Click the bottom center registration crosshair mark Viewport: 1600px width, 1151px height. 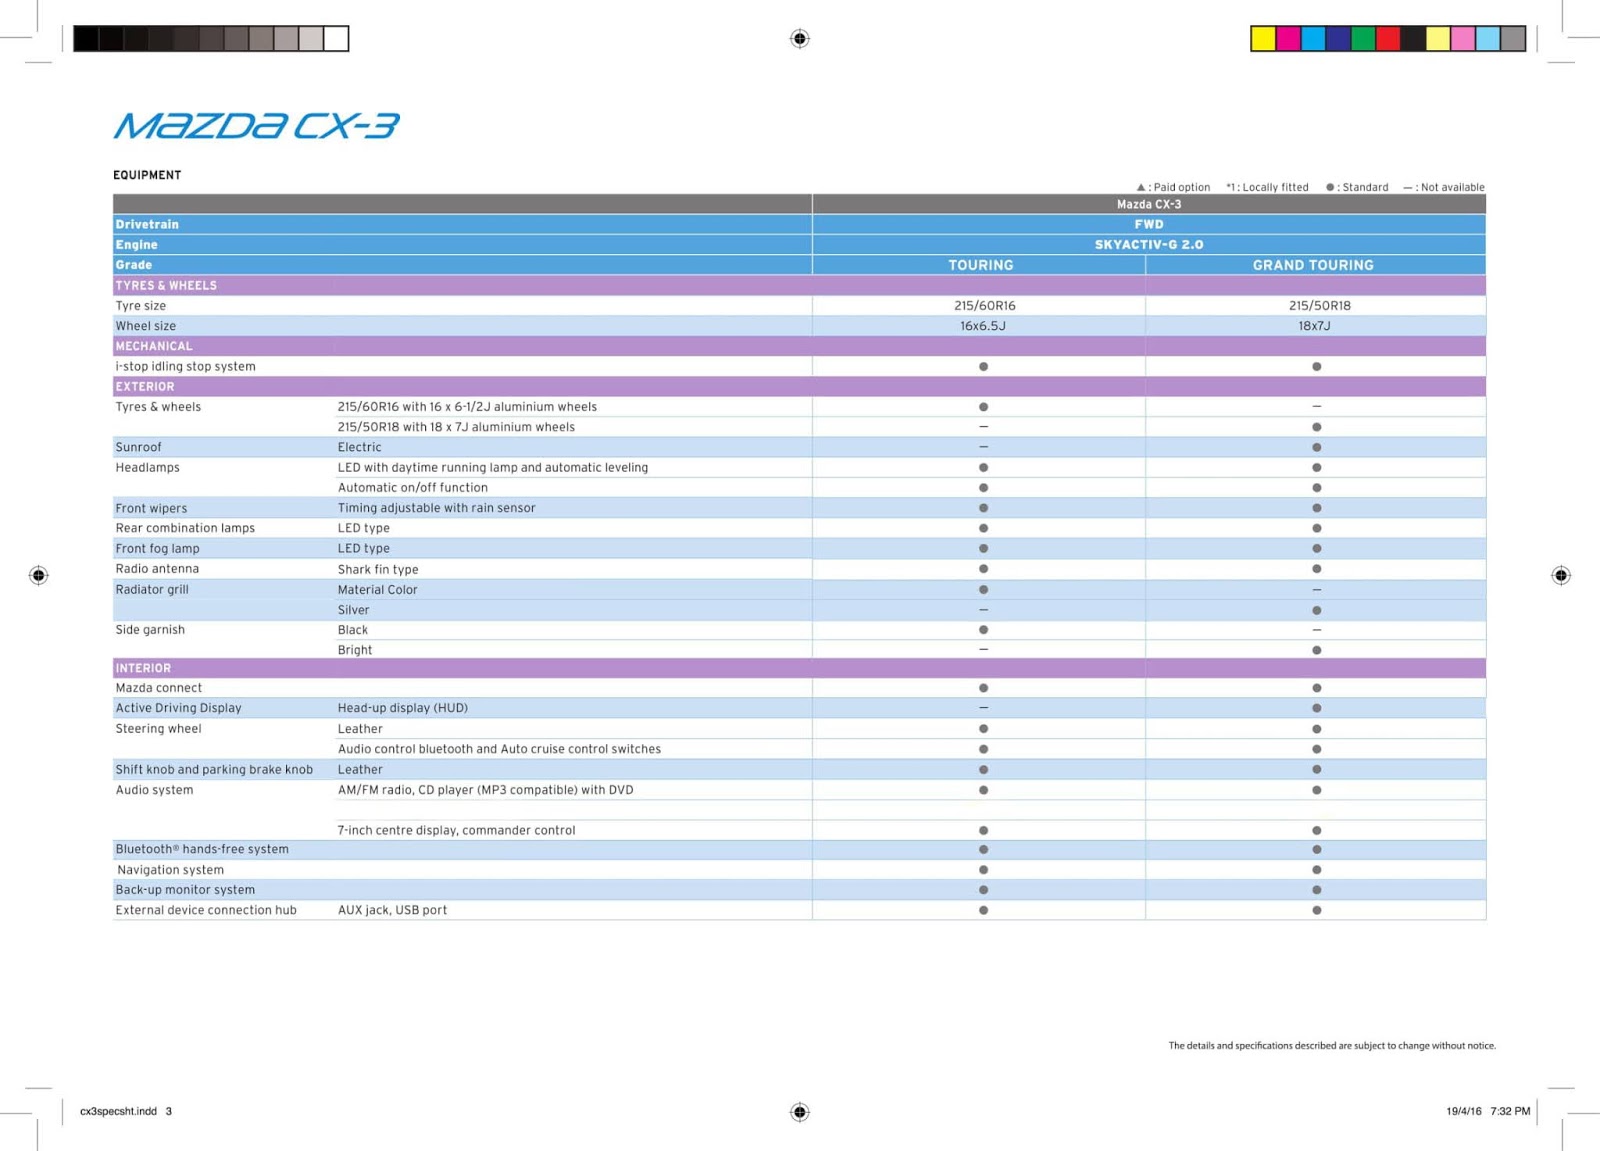click(799, 1112)
